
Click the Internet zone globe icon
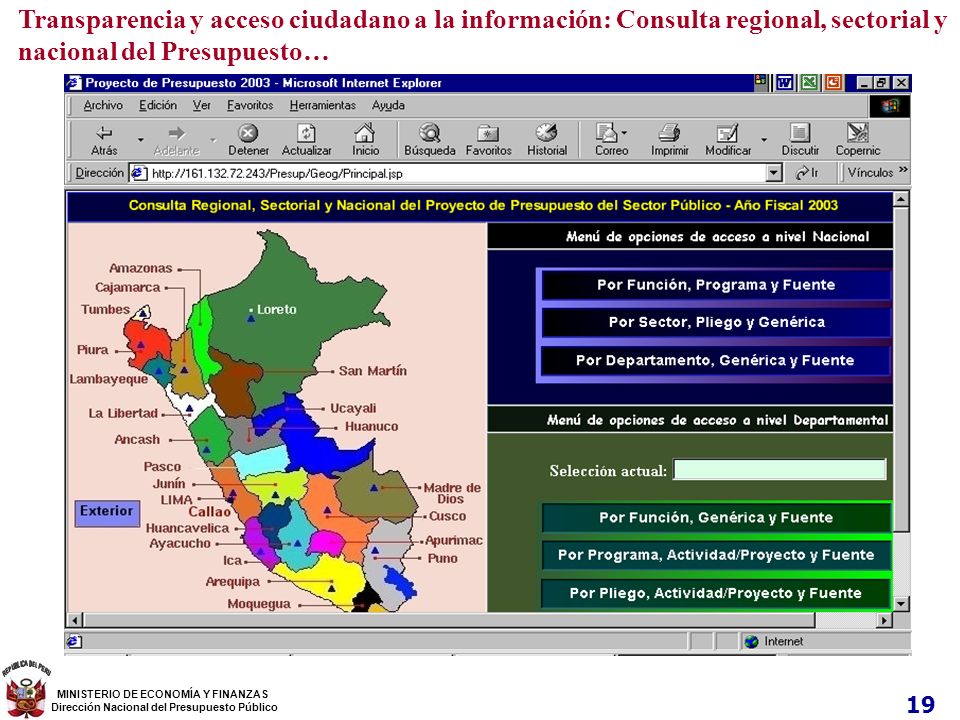pyautogui.click(x=752, y=641)
